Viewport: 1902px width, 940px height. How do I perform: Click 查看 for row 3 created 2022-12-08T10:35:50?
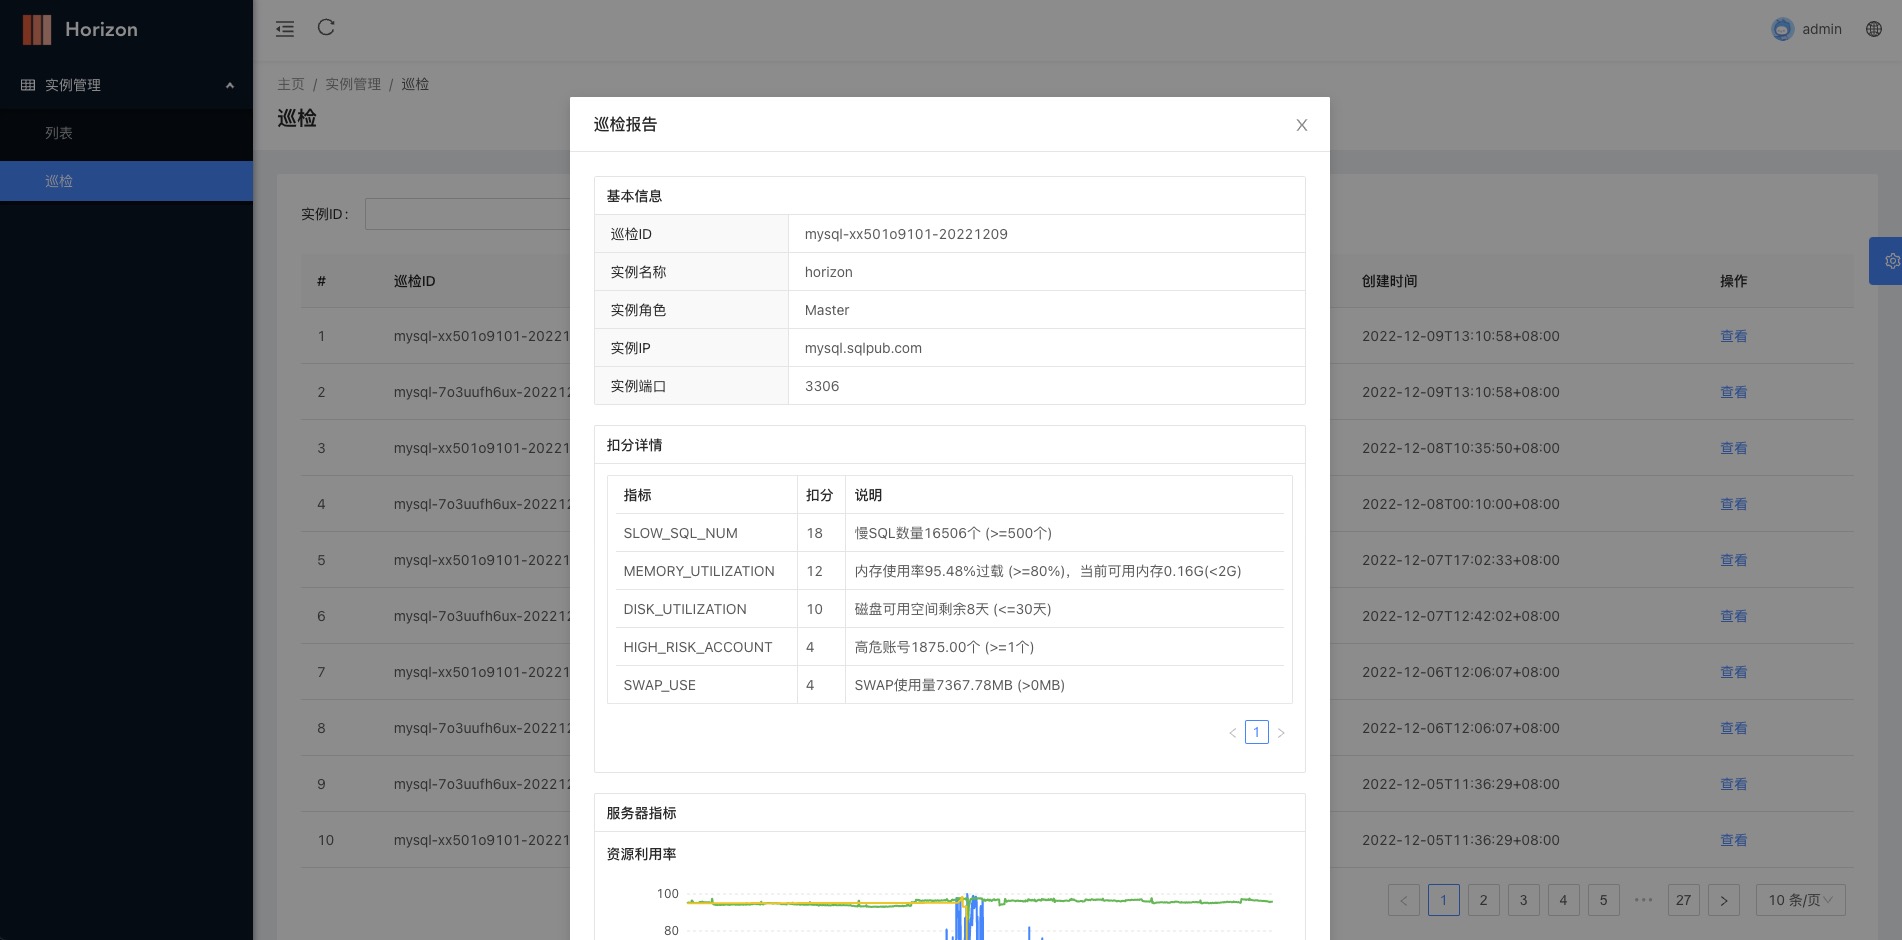1734,448
